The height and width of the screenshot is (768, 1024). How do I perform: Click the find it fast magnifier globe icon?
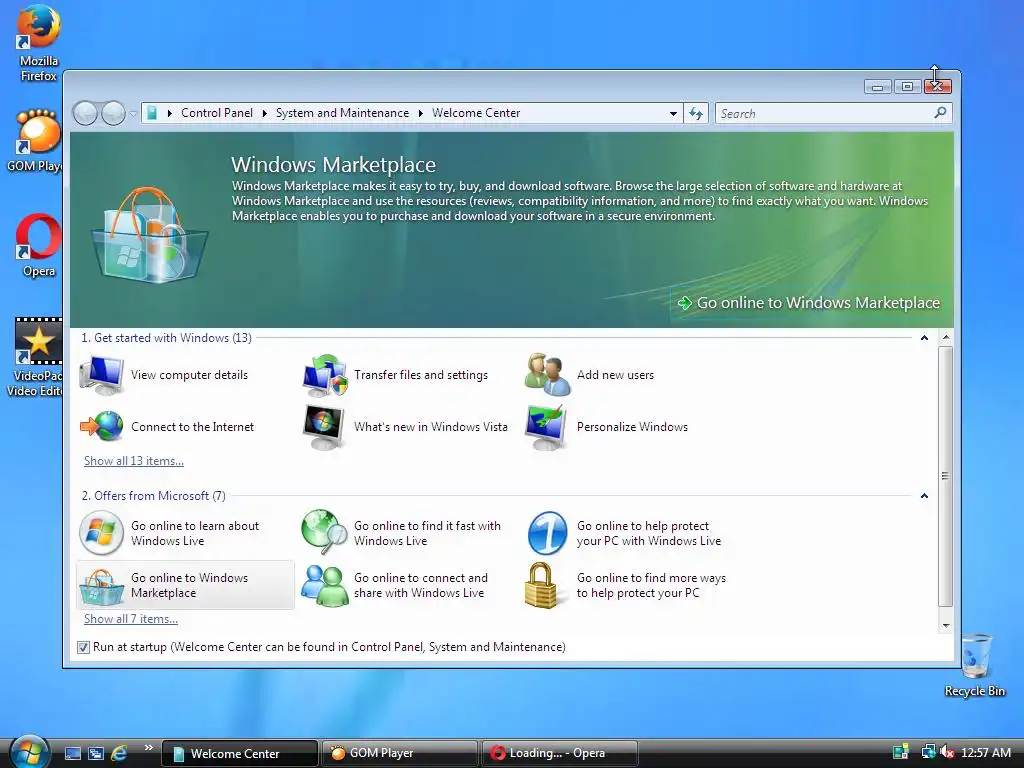pyautogui.click(x=325, y=532)
